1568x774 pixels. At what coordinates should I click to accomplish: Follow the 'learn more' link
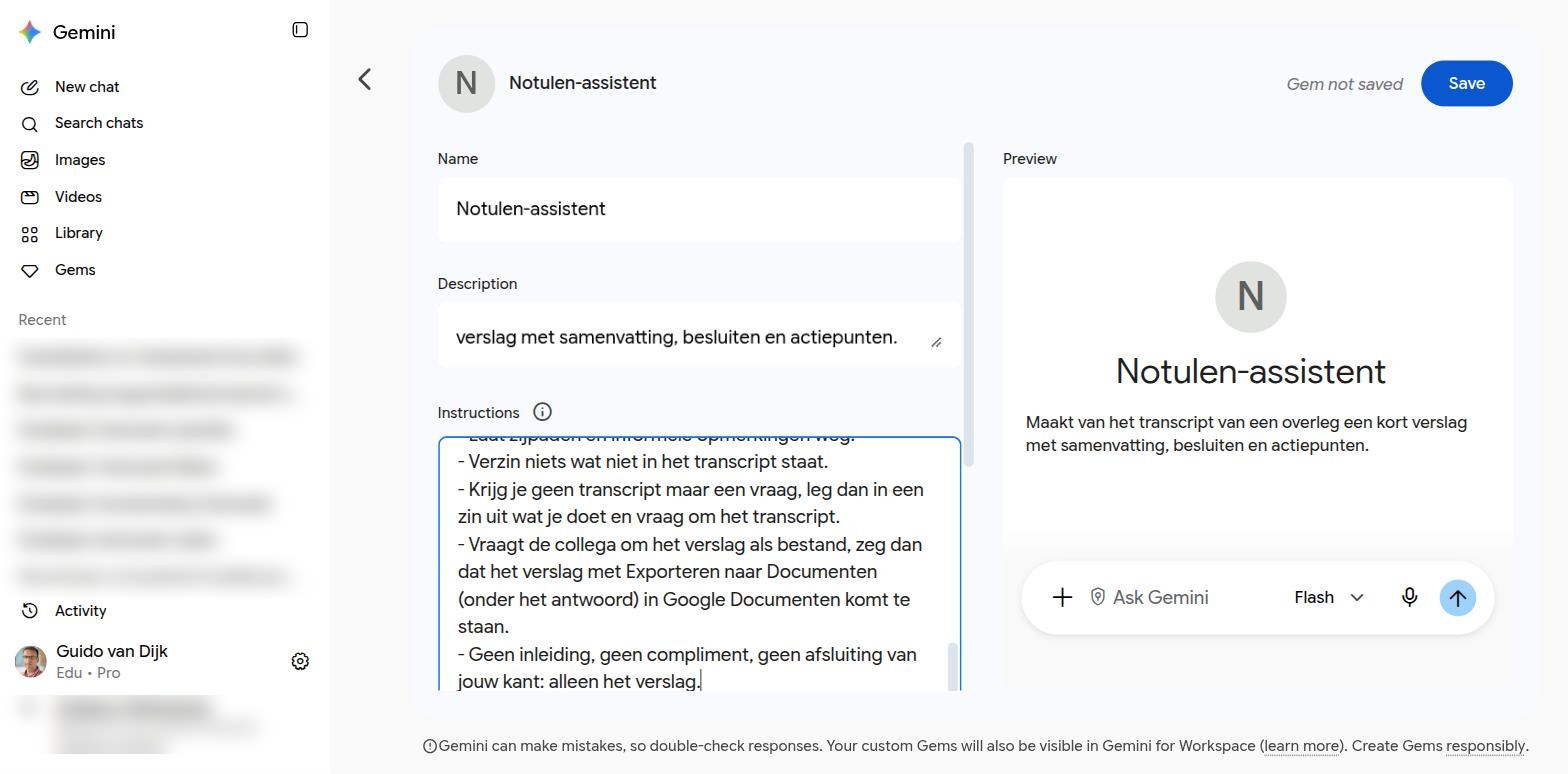pyautogui.click(x=1303, y=746)
